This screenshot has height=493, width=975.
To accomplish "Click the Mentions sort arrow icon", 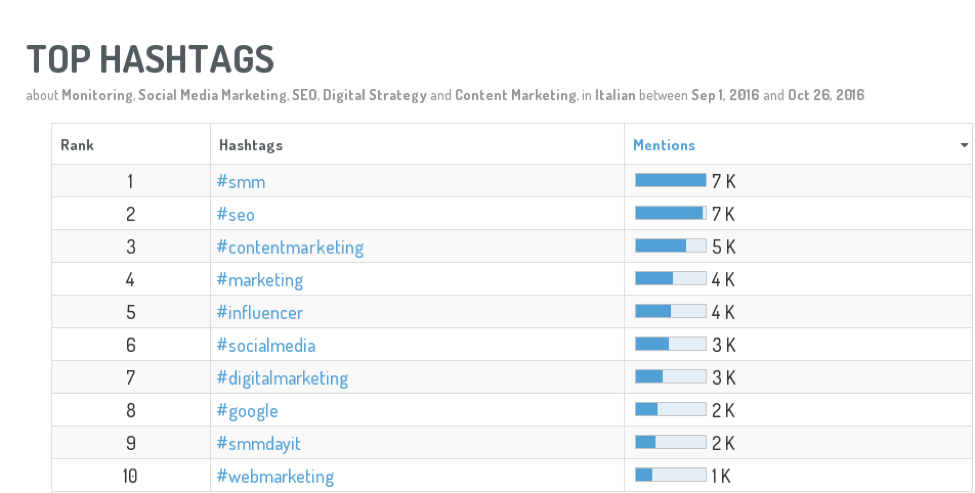I will pos(964,145).
